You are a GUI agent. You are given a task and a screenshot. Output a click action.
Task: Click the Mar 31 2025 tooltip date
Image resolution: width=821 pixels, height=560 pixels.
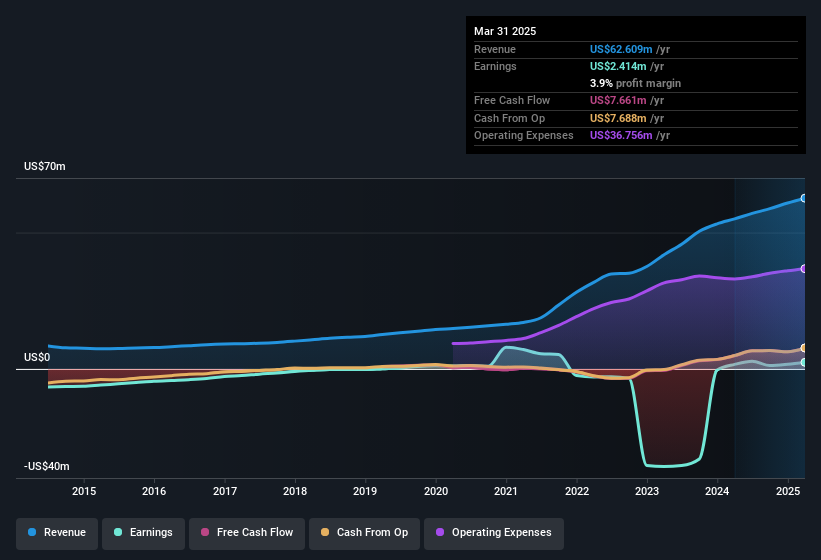coord(505,31)
